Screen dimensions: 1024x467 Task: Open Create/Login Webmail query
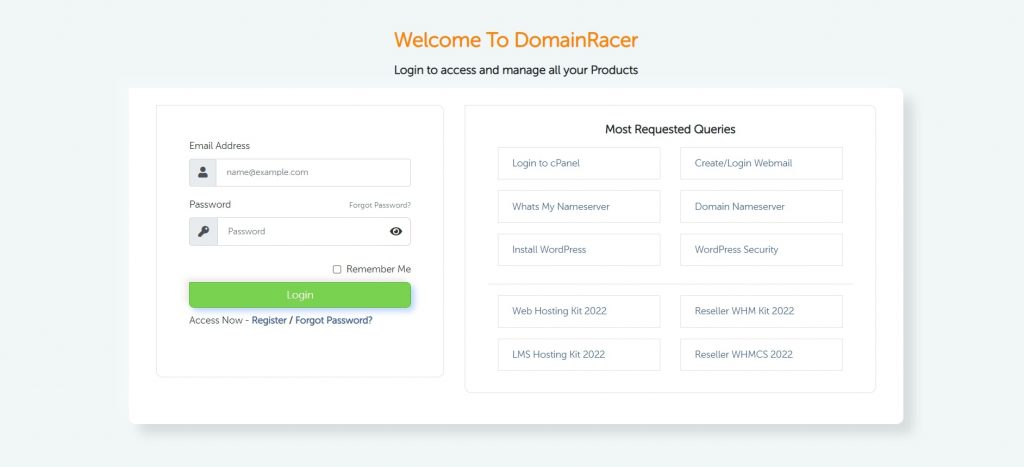coord(761,163)
